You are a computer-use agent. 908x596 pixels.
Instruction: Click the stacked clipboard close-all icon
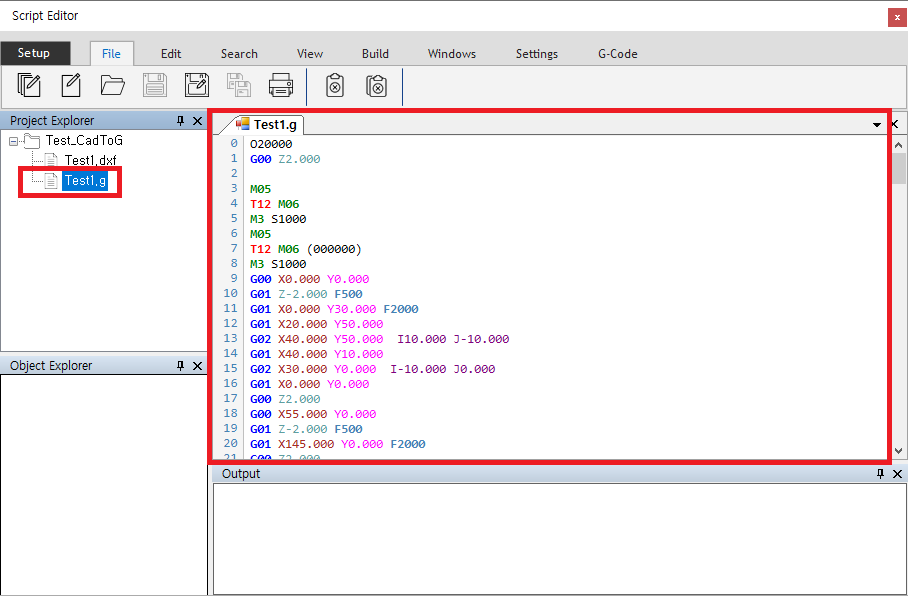[x=376, y=86]
